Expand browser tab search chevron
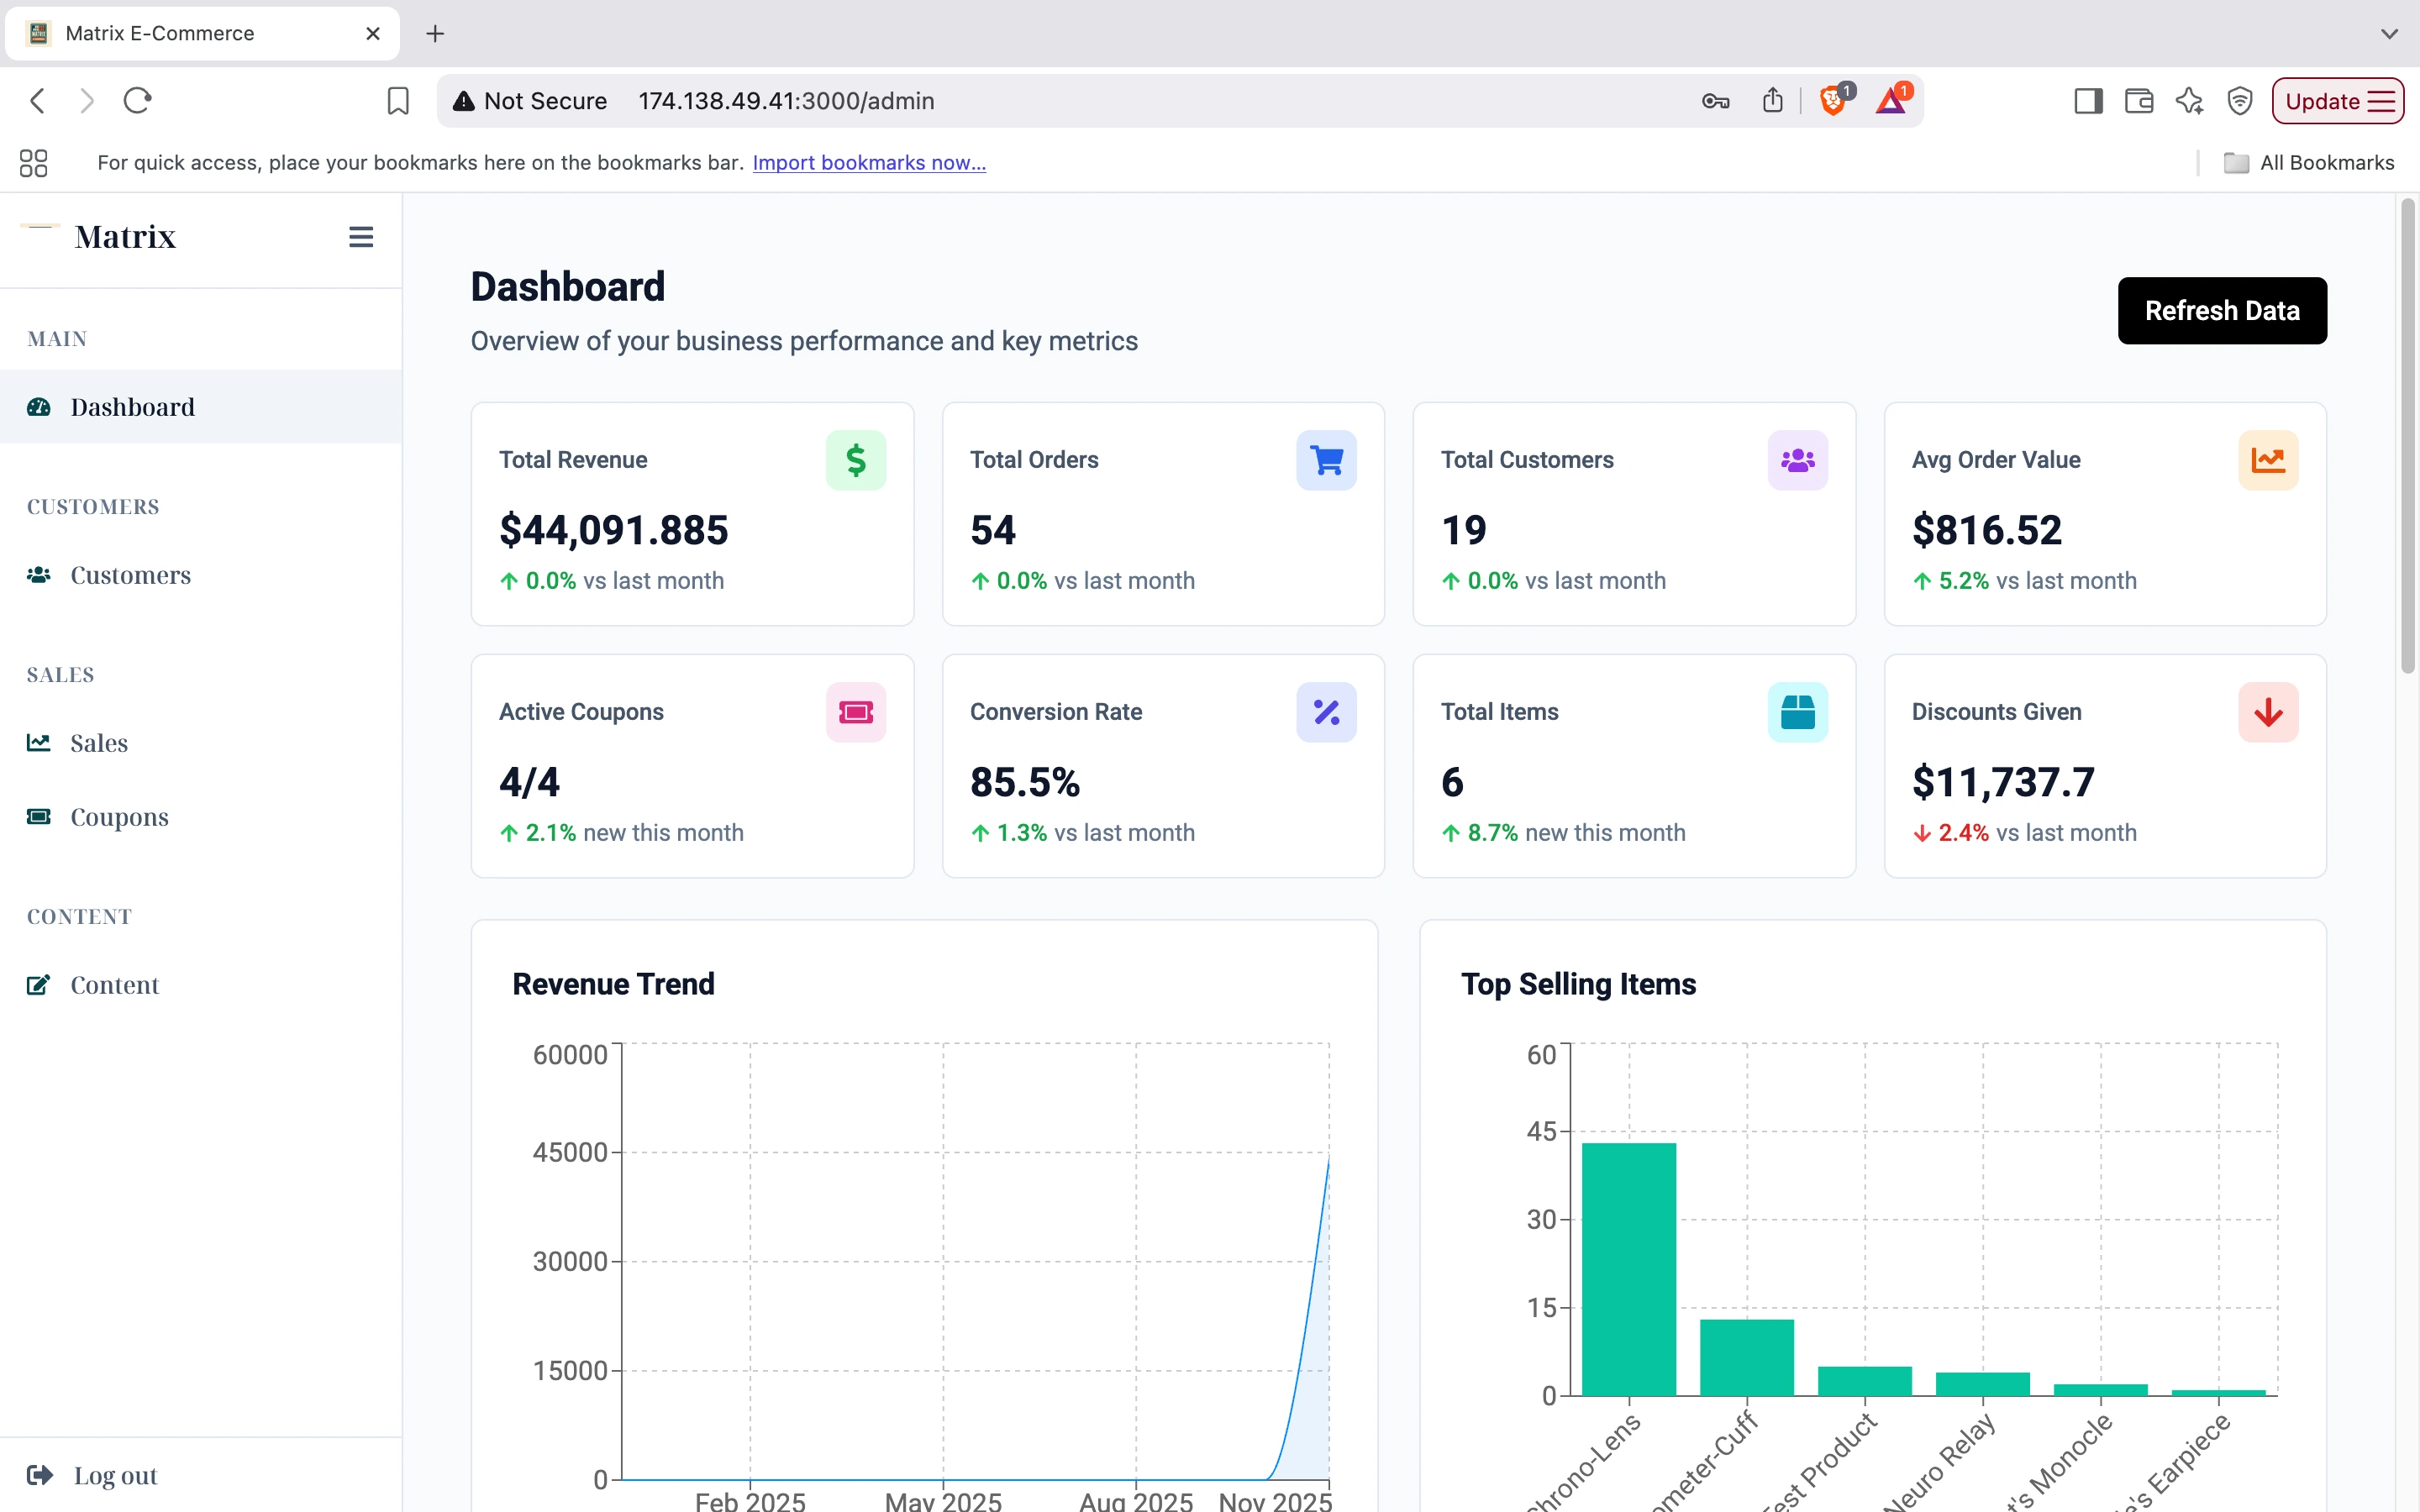 pos(2389,33)
